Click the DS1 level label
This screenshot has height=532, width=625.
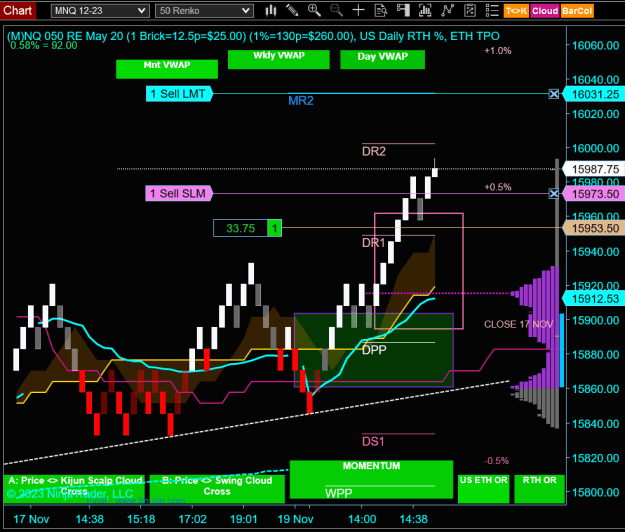tap(373, 442)
